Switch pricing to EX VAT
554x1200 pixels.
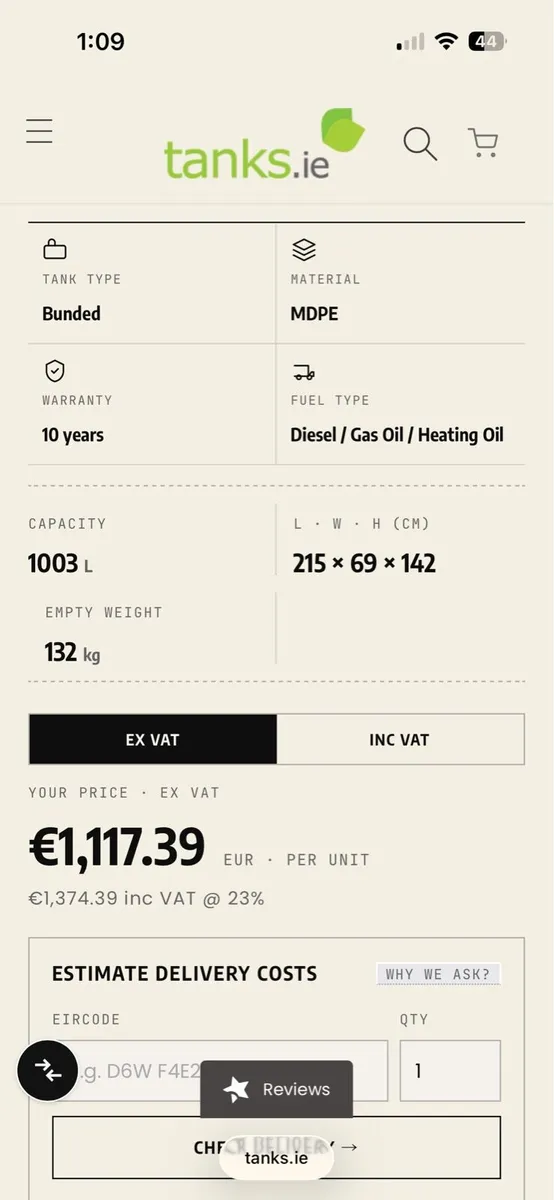click(152, 740)
